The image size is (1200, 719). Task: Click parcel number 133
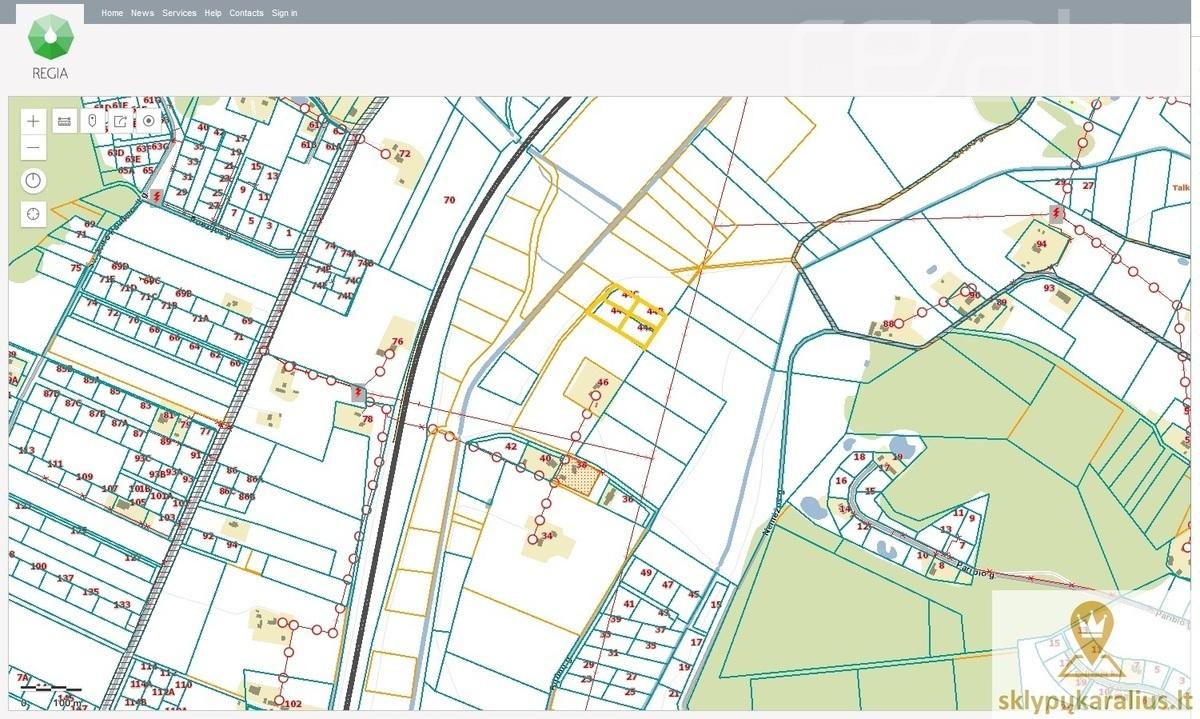point(121,605)
